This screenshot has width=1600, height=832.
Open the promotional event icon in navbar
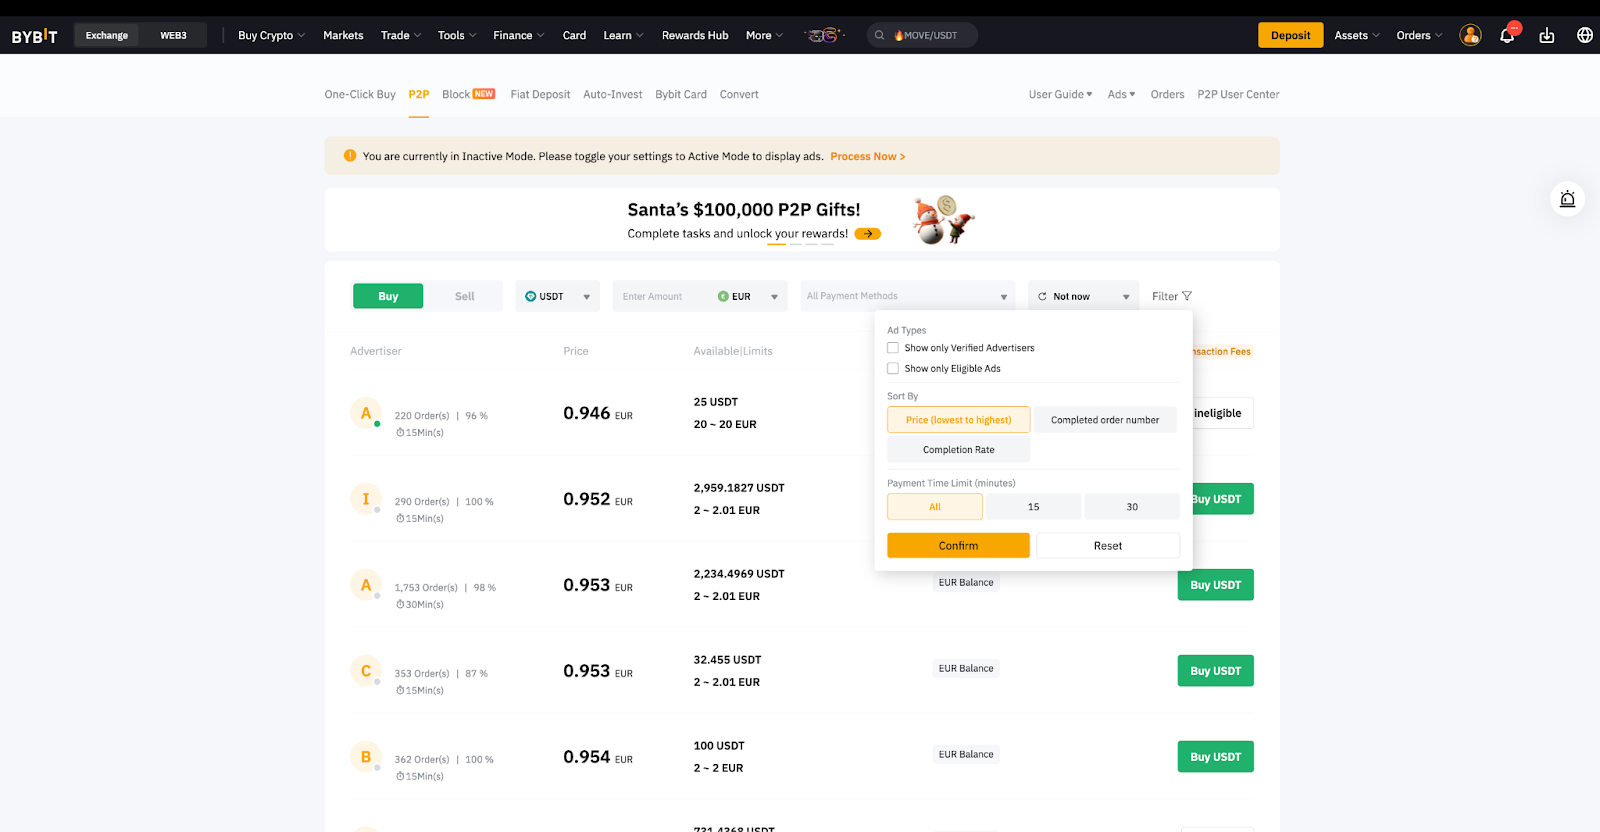coord(825,35)
